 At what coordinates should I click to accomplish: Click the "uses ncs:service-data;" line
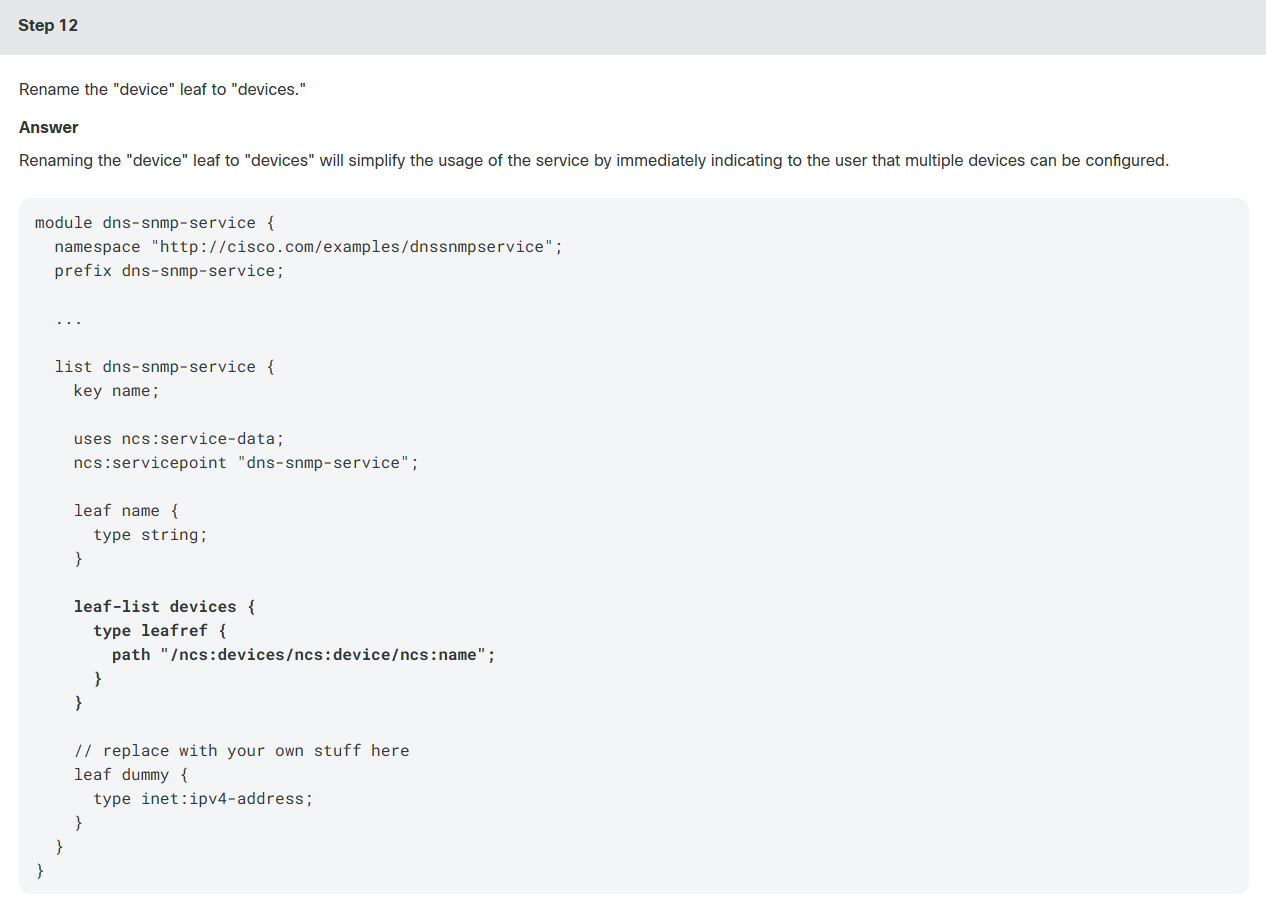click(x=179, y=438)
